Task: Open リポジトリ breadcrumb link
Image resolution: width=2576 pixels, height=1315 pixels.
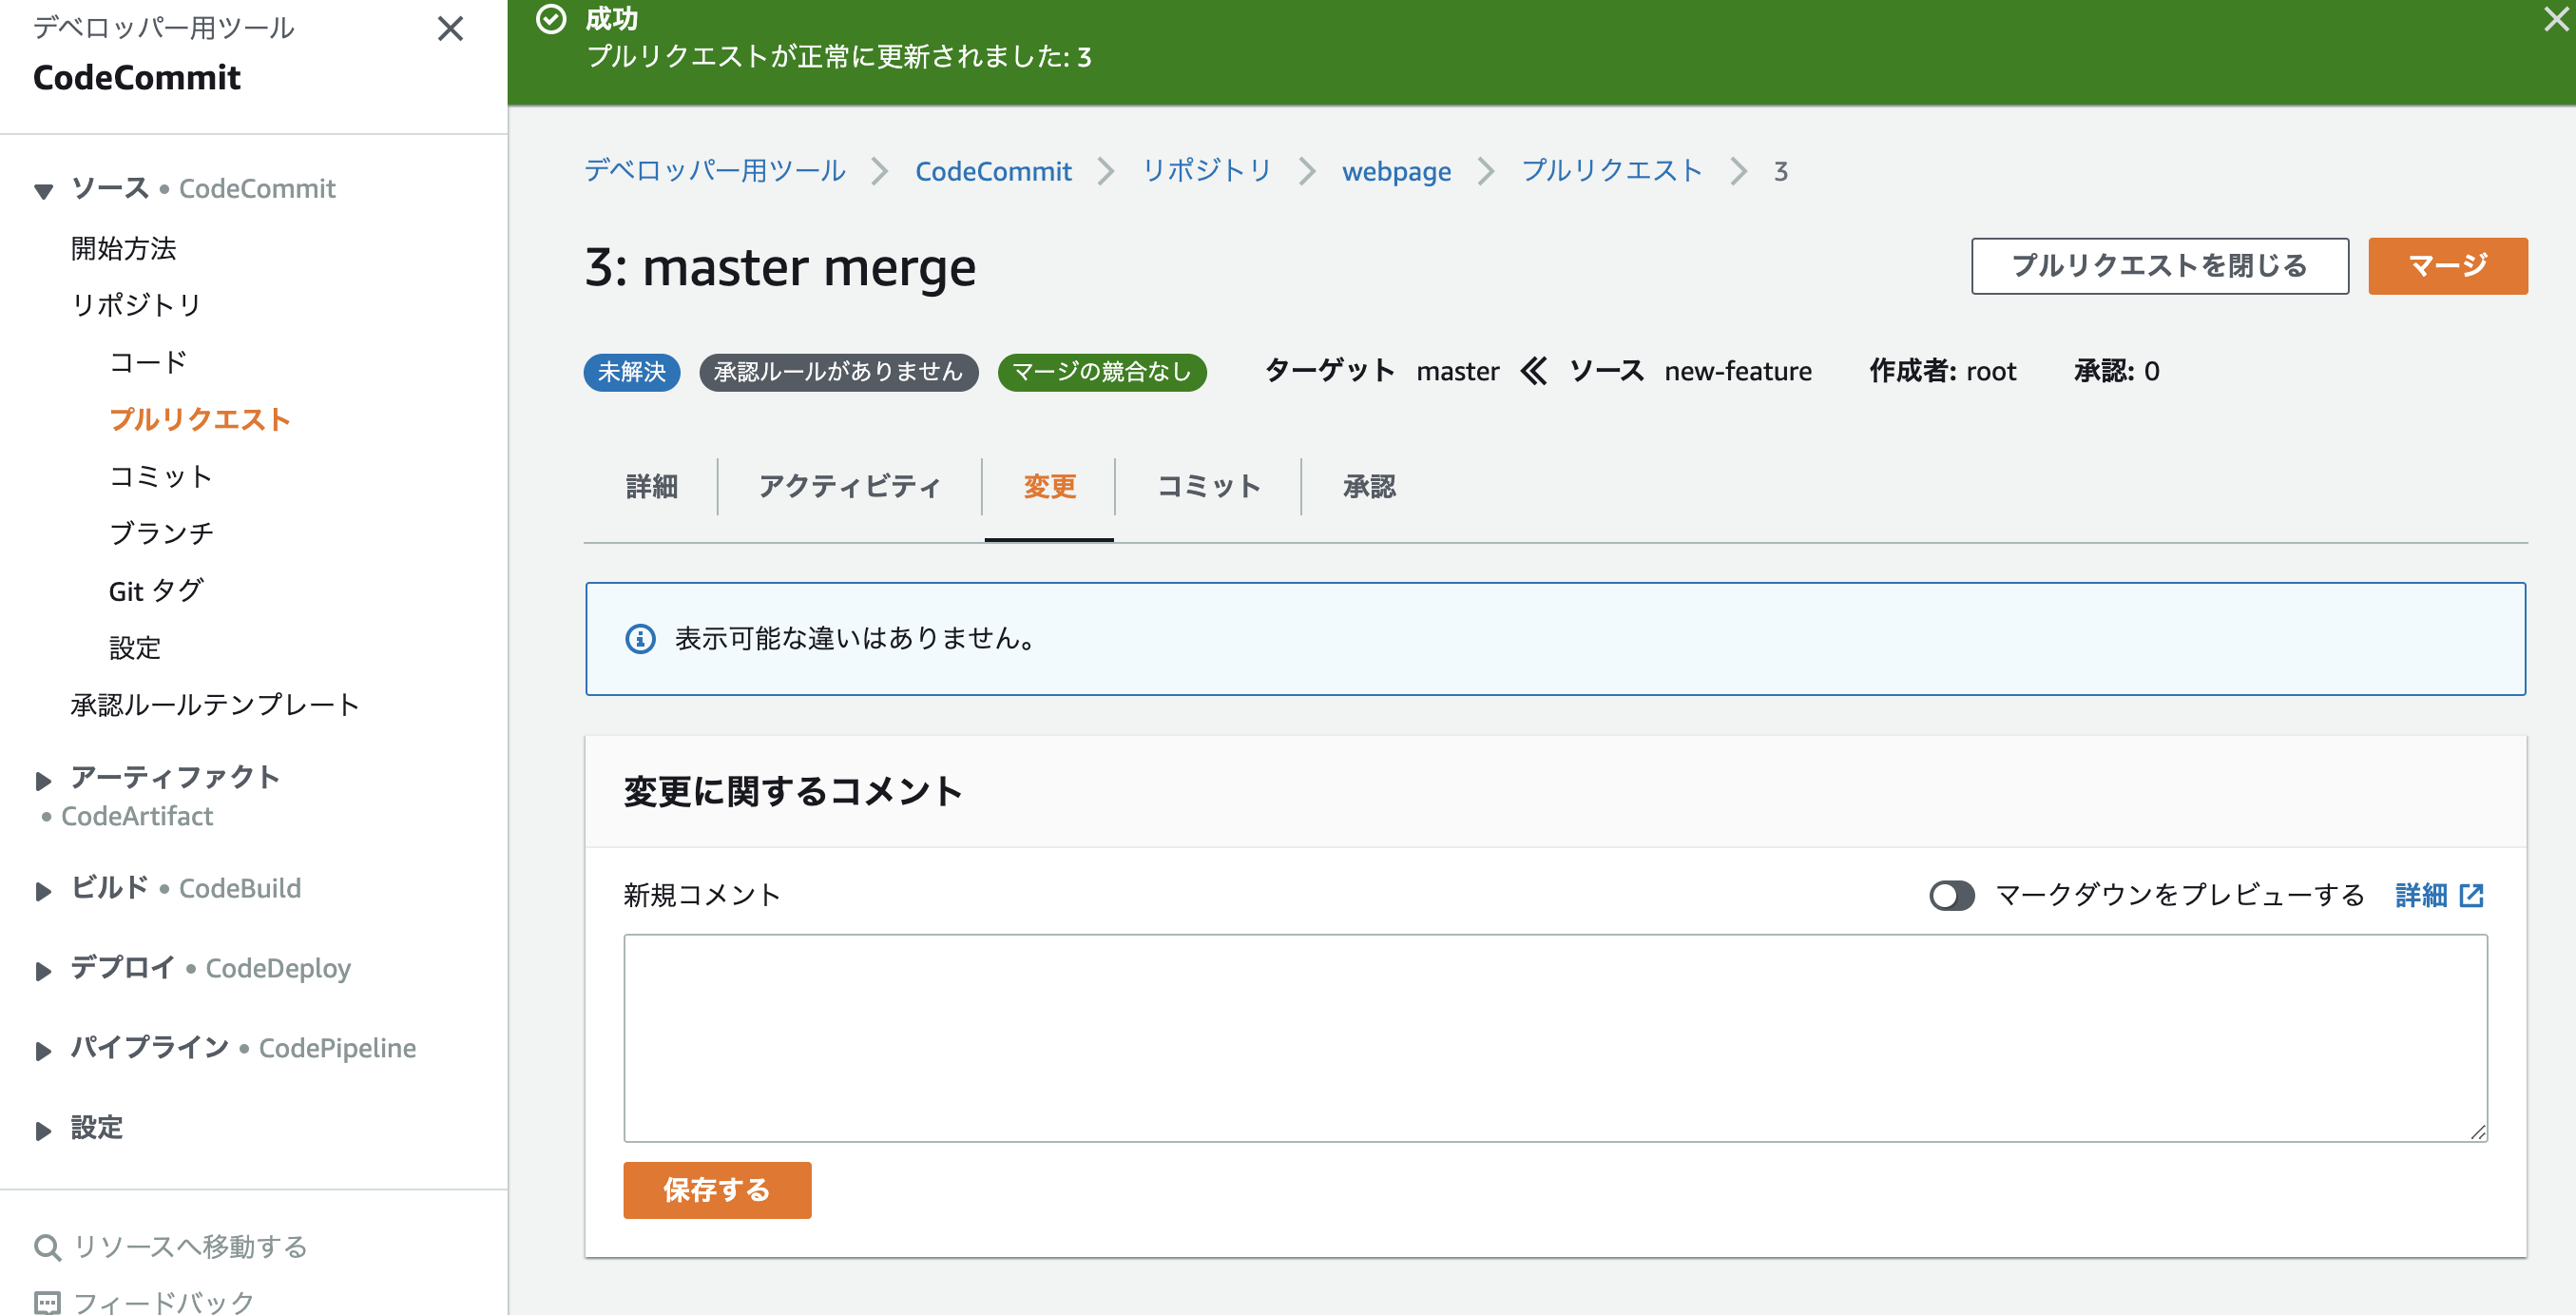Action: pos(1206,171)
